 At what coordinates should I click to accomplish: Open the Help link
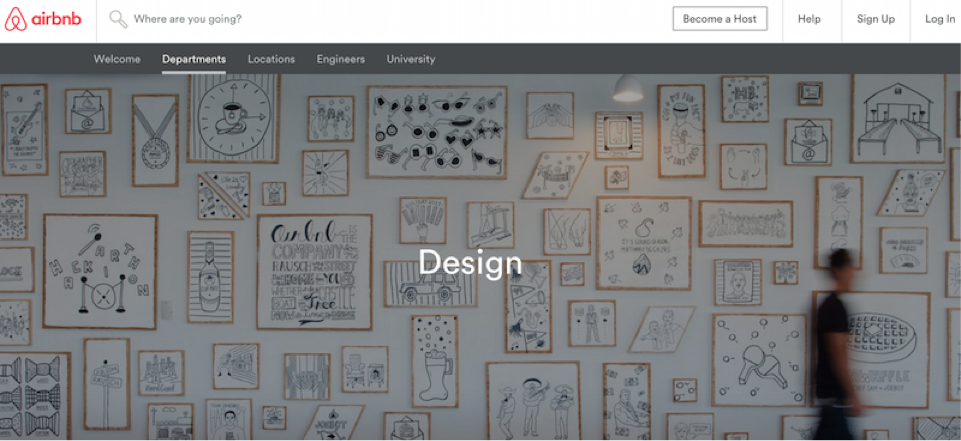click(809, 19)
